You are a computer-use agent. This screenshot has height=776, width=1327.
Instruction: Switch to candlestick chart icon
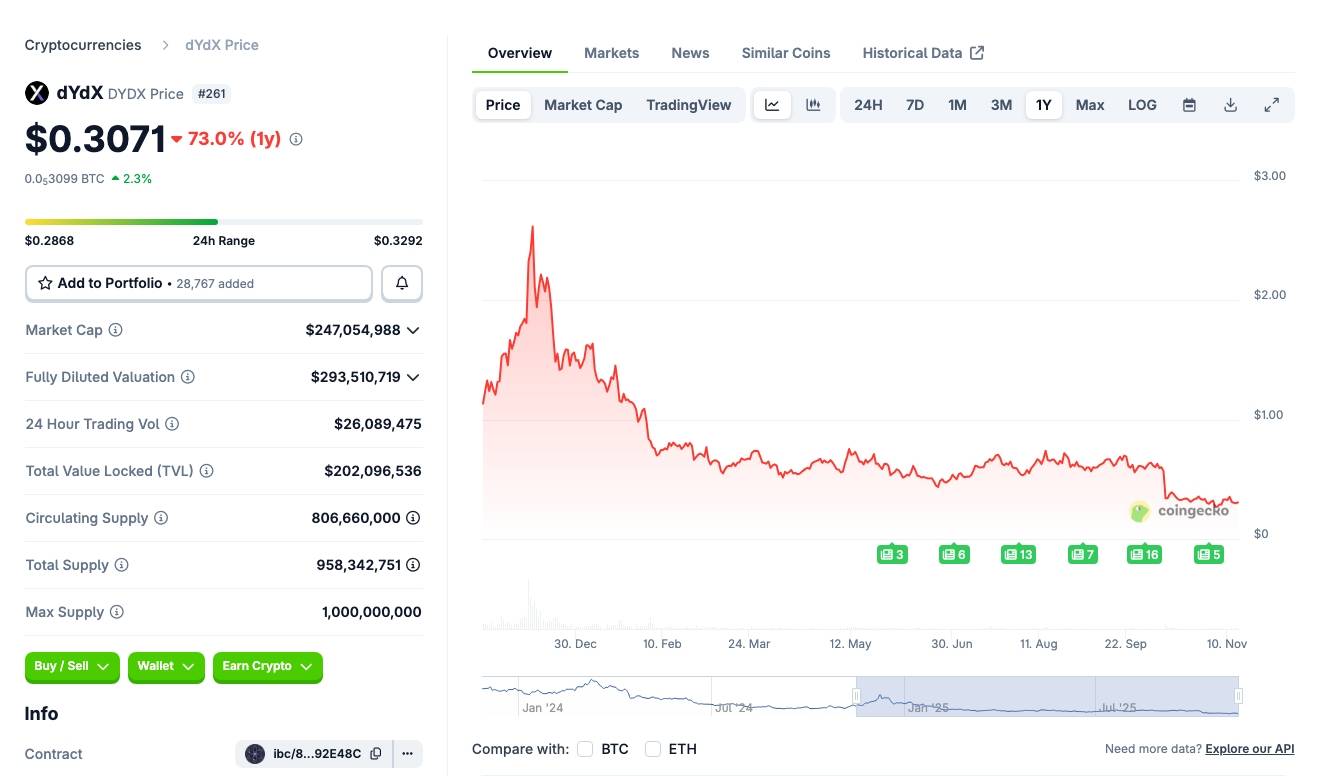point(813,105)
